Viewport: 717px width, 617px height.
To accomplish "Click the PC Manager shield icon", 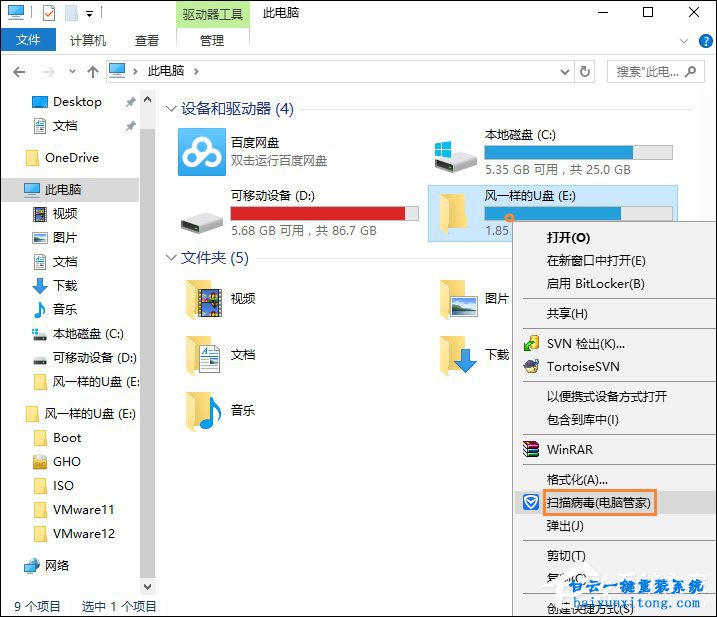I will point(531,502).
